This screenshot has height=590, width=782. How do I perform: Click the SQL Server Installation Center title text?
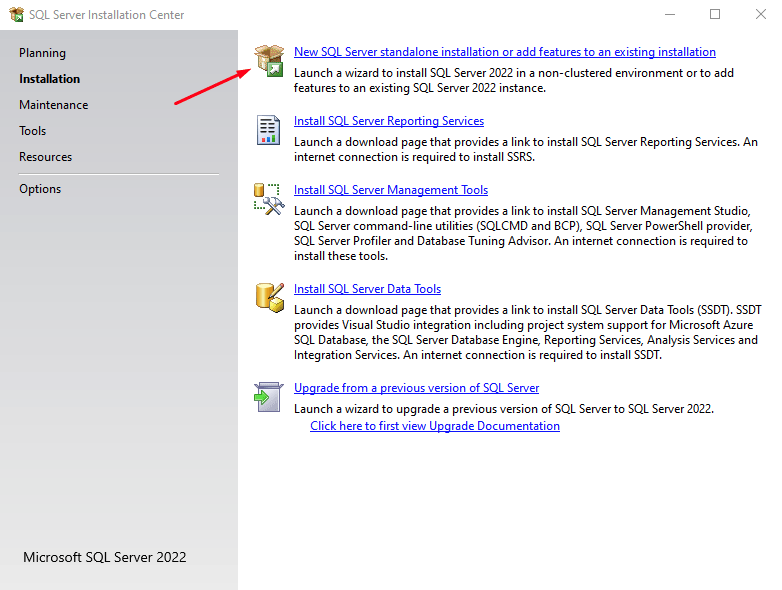(x=106, y=15)
